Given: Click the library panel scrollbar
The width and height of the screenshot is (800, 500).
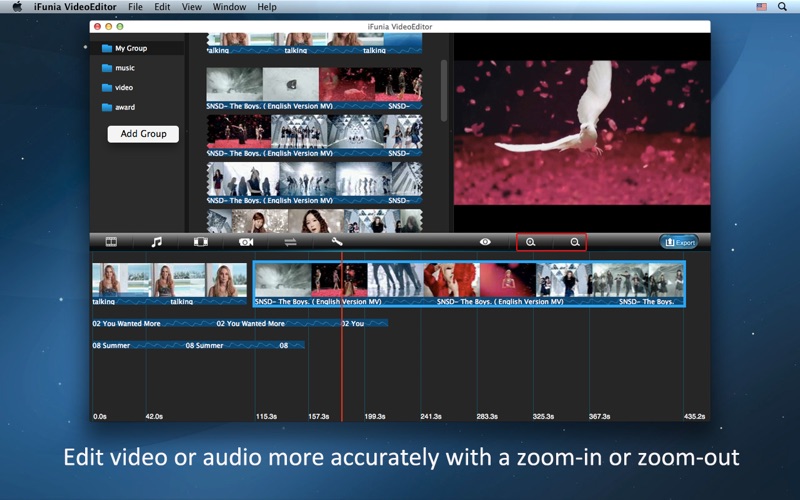Looking at the screenshot, I should pos(444,90).
